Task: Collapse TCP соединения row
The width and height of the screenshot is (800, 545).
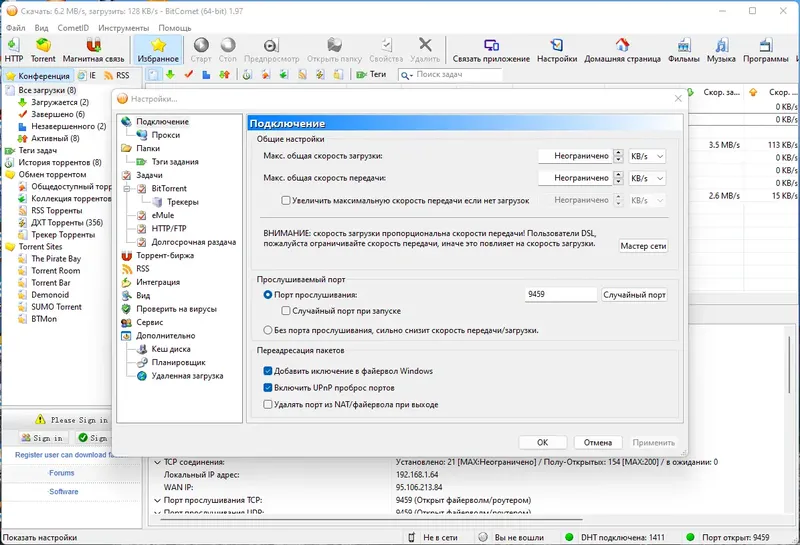Action: (158, 462)
